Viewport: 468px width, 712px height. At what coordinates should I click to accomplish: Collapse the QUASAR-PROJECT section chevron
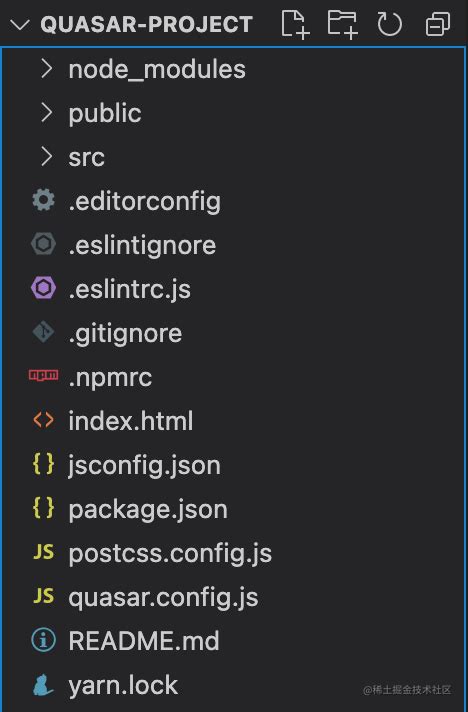[20, 25]
